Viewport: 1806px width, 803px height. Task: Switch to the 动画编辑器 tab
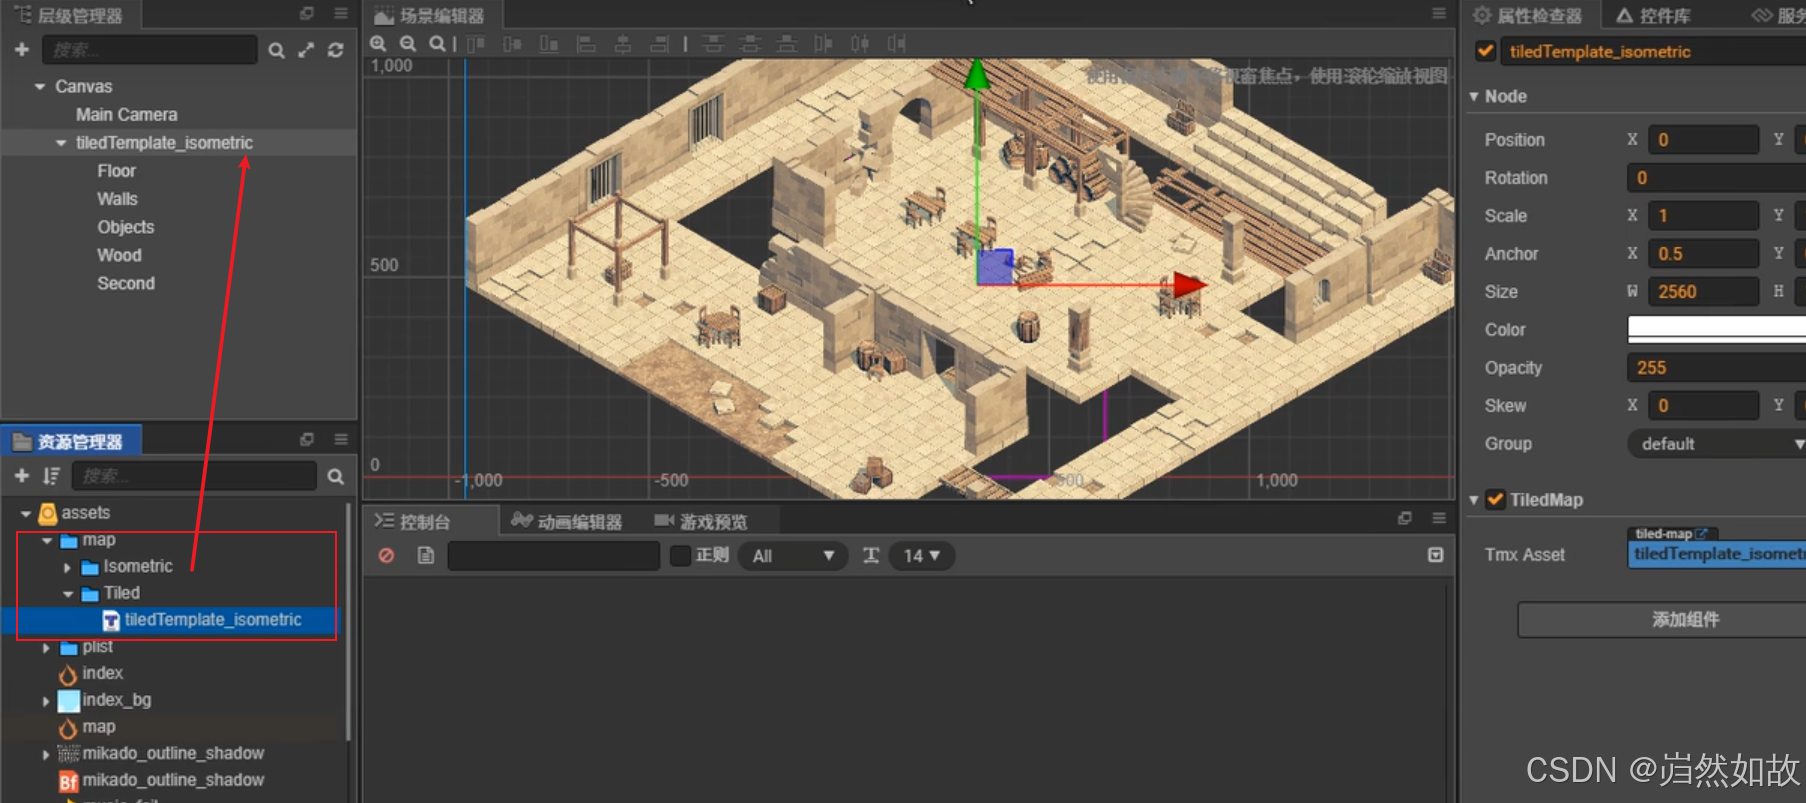(x=566, y=521)
